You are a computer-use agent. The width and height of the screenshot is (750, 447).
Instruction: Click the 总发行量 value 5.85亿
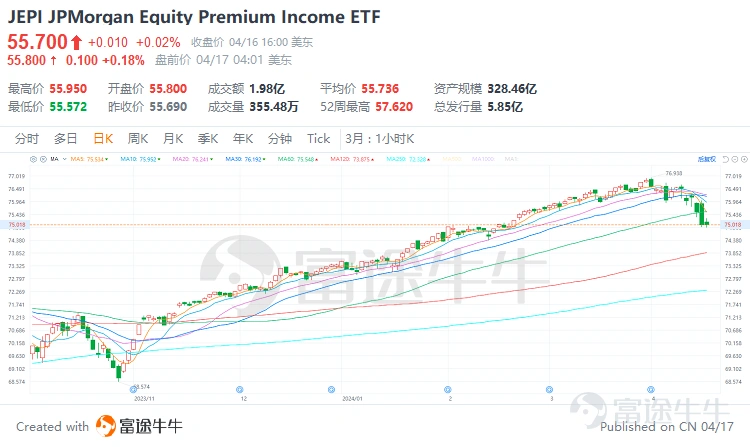point(505,107)
